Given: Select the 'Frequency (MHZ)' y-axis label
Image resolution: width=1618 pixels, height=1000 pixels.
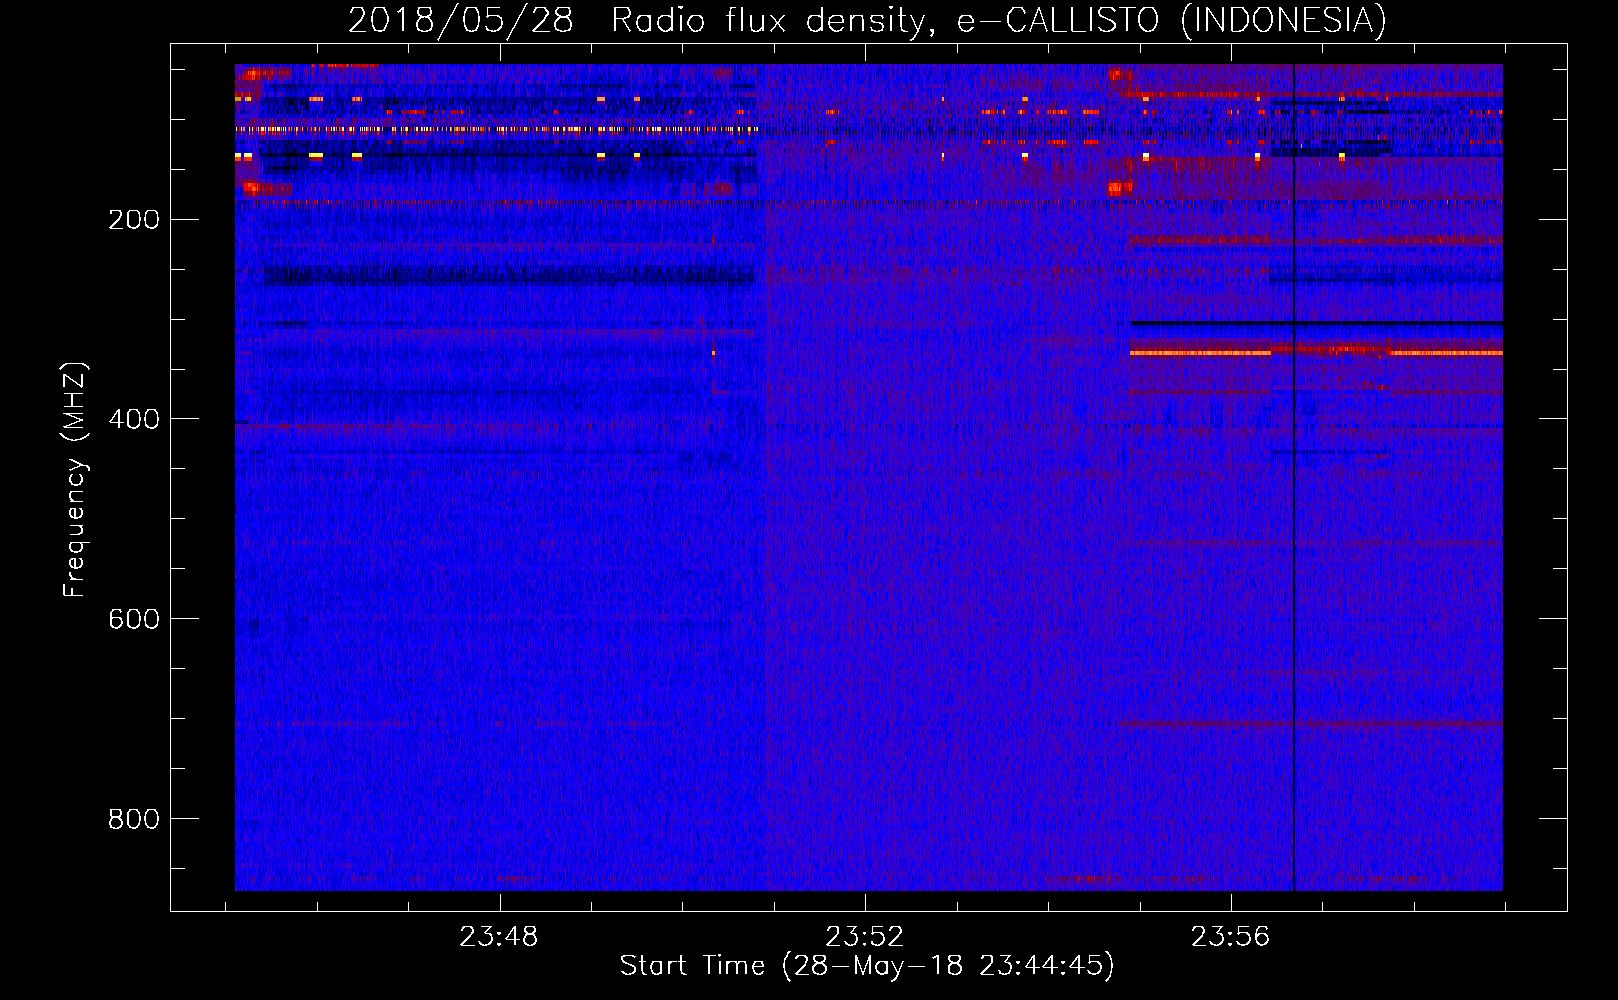Looking at the screenshot, I should click(x=74, y=480).
